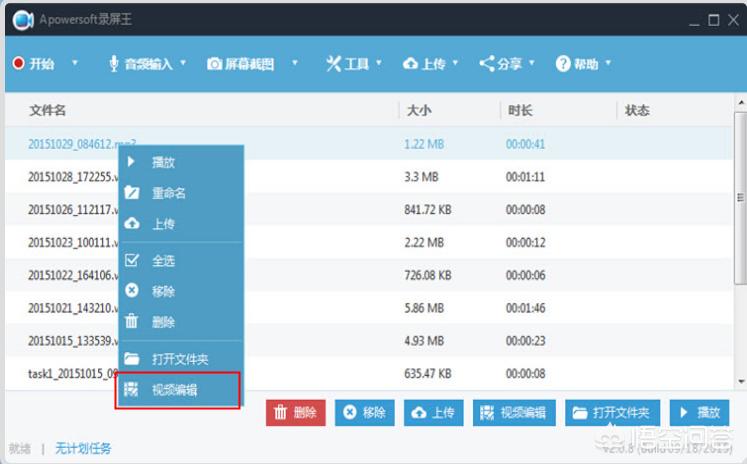Choose 重命名 from the context menu
Viewport: 747px width, 464px height.
click(x=181, y=193)
